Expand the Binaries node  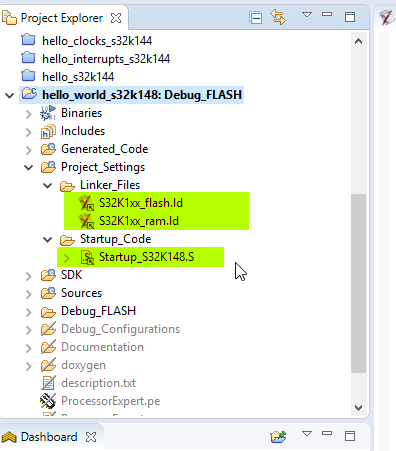point(29,114)
